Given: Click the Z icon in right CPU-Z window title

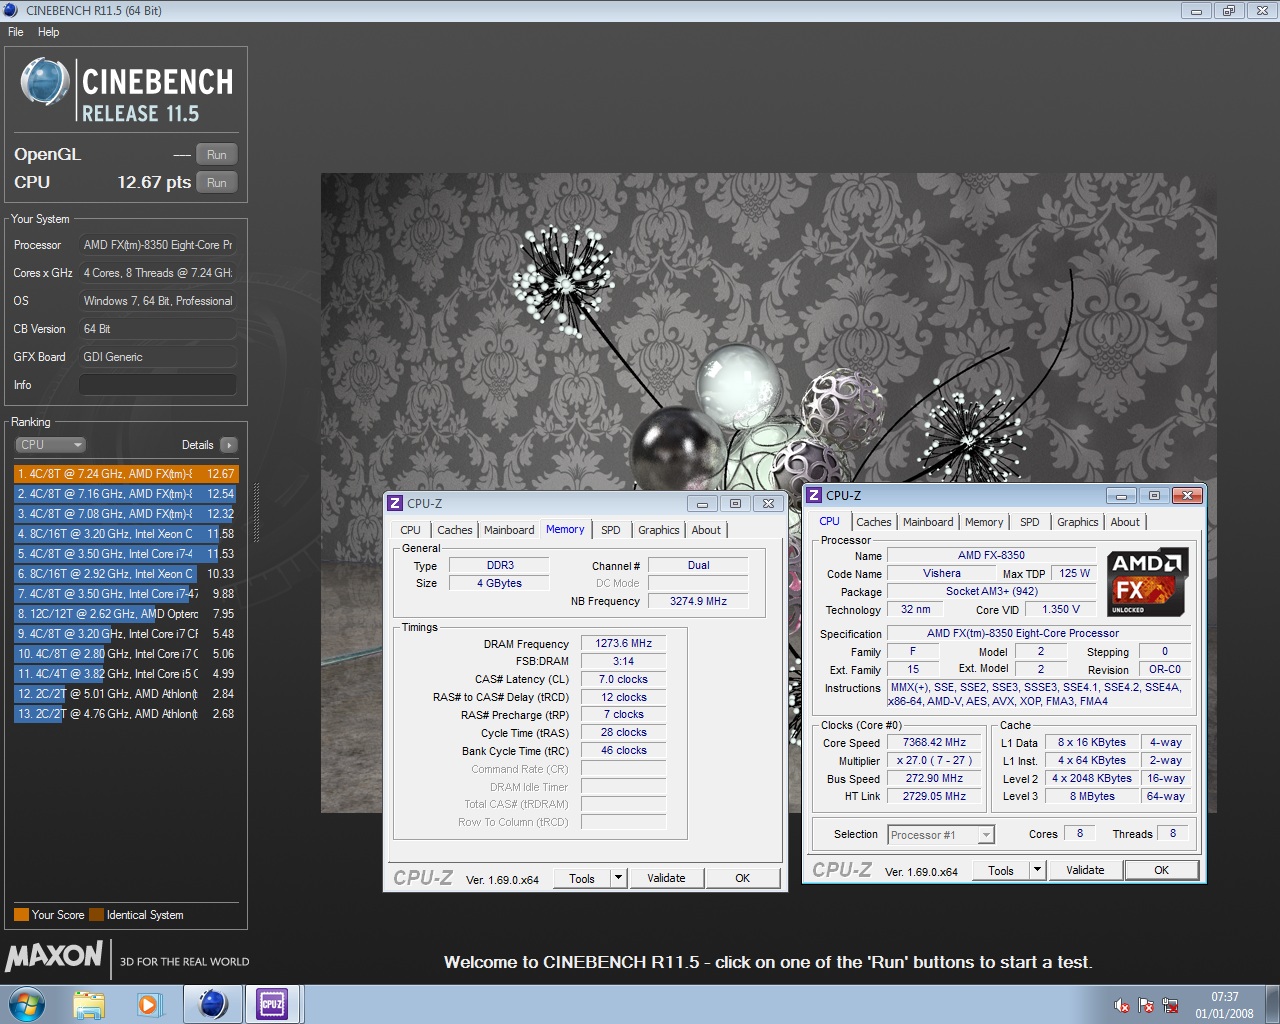Looking at the screenshot, I should pyautogui.click(x=814, y=495).
